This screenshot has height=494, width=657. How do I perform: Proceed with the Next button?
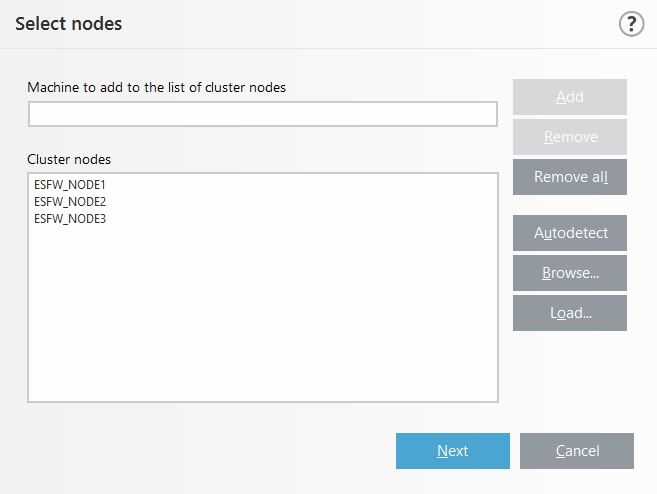point(453,451)
